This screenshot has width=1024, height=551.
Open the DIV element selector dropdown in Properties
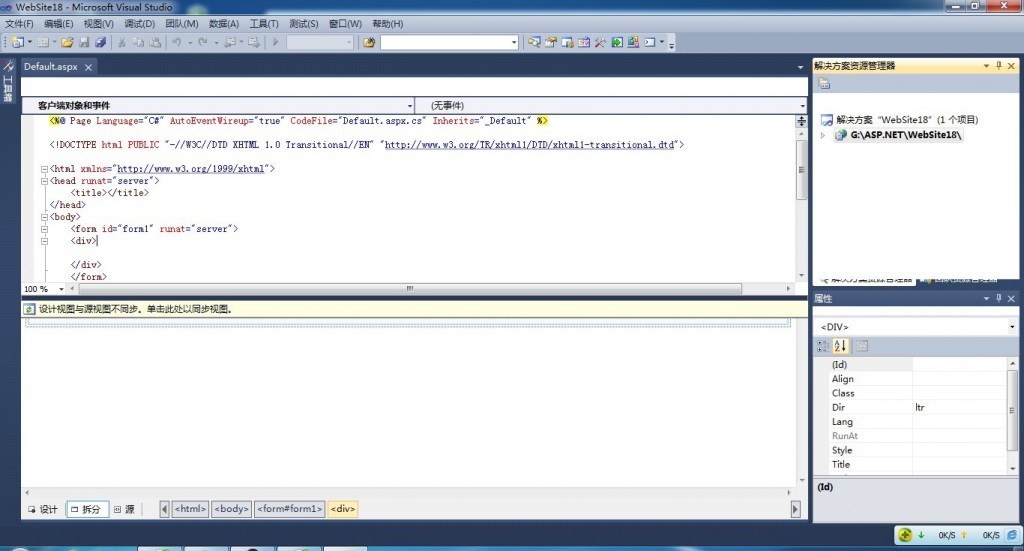pyautogui.click(x=1012, y=327)
